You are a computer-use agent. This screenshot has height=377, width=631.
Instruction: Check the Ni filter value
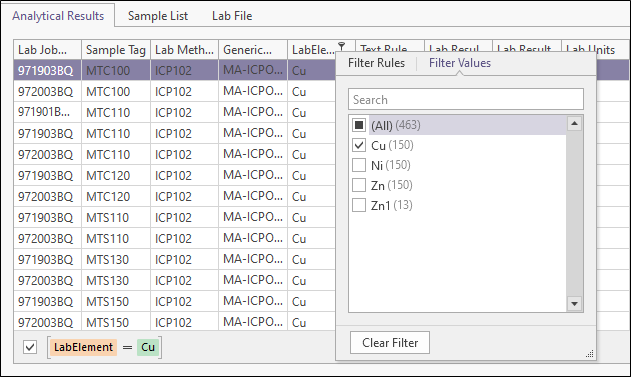359,165
